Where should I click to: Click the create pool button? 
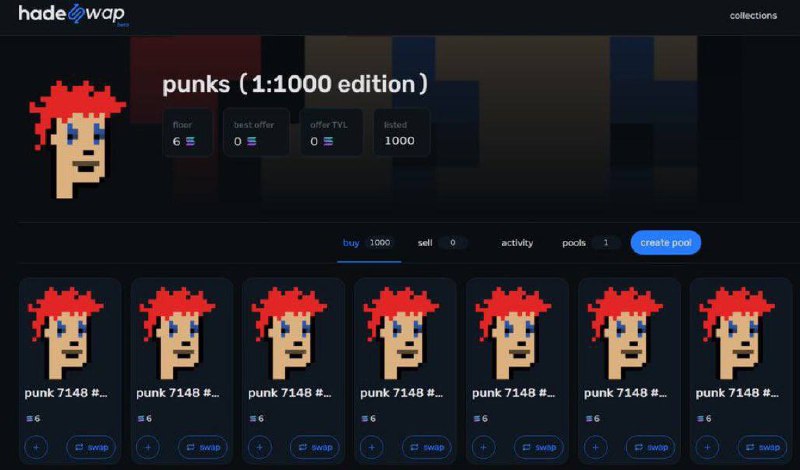(666, 243)
